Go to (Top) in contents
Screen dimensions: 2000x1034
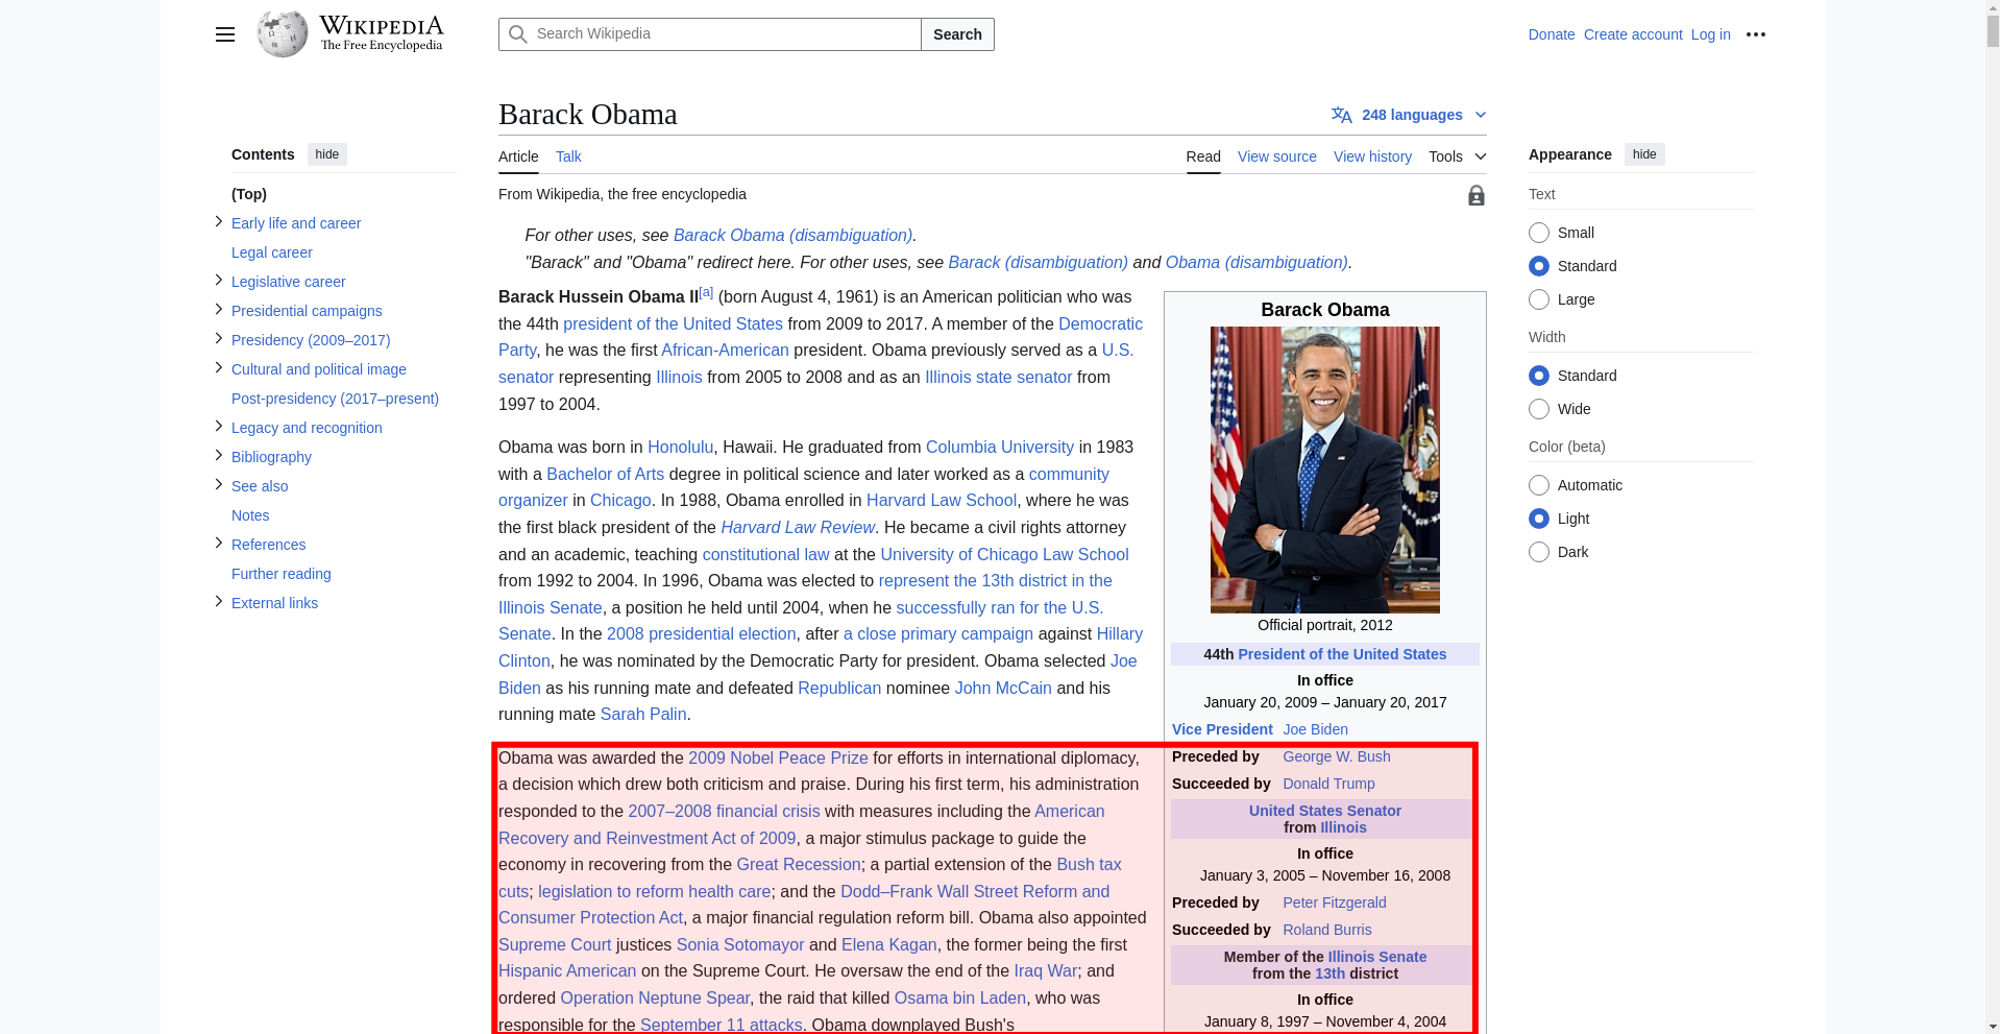click(249, 194)
